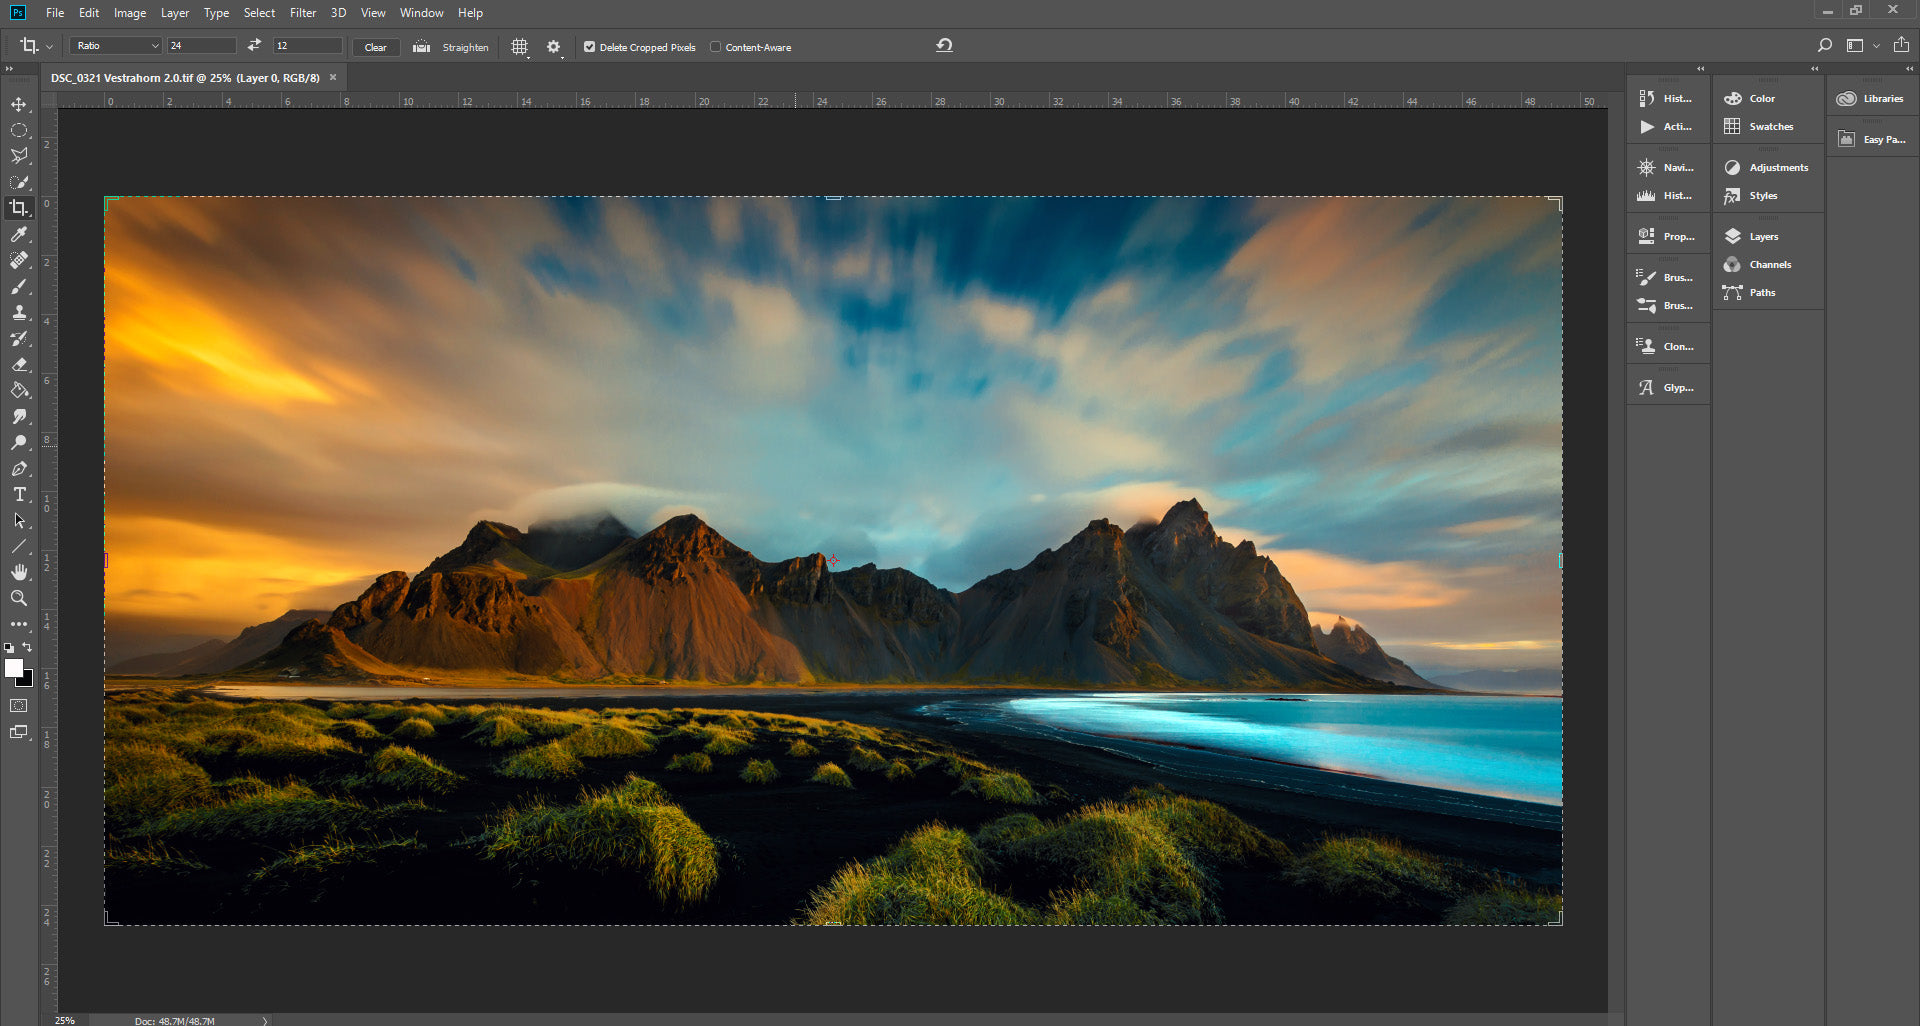Select the Eyedropper tool
The image size is (1920, 1026).
point(19,234)
